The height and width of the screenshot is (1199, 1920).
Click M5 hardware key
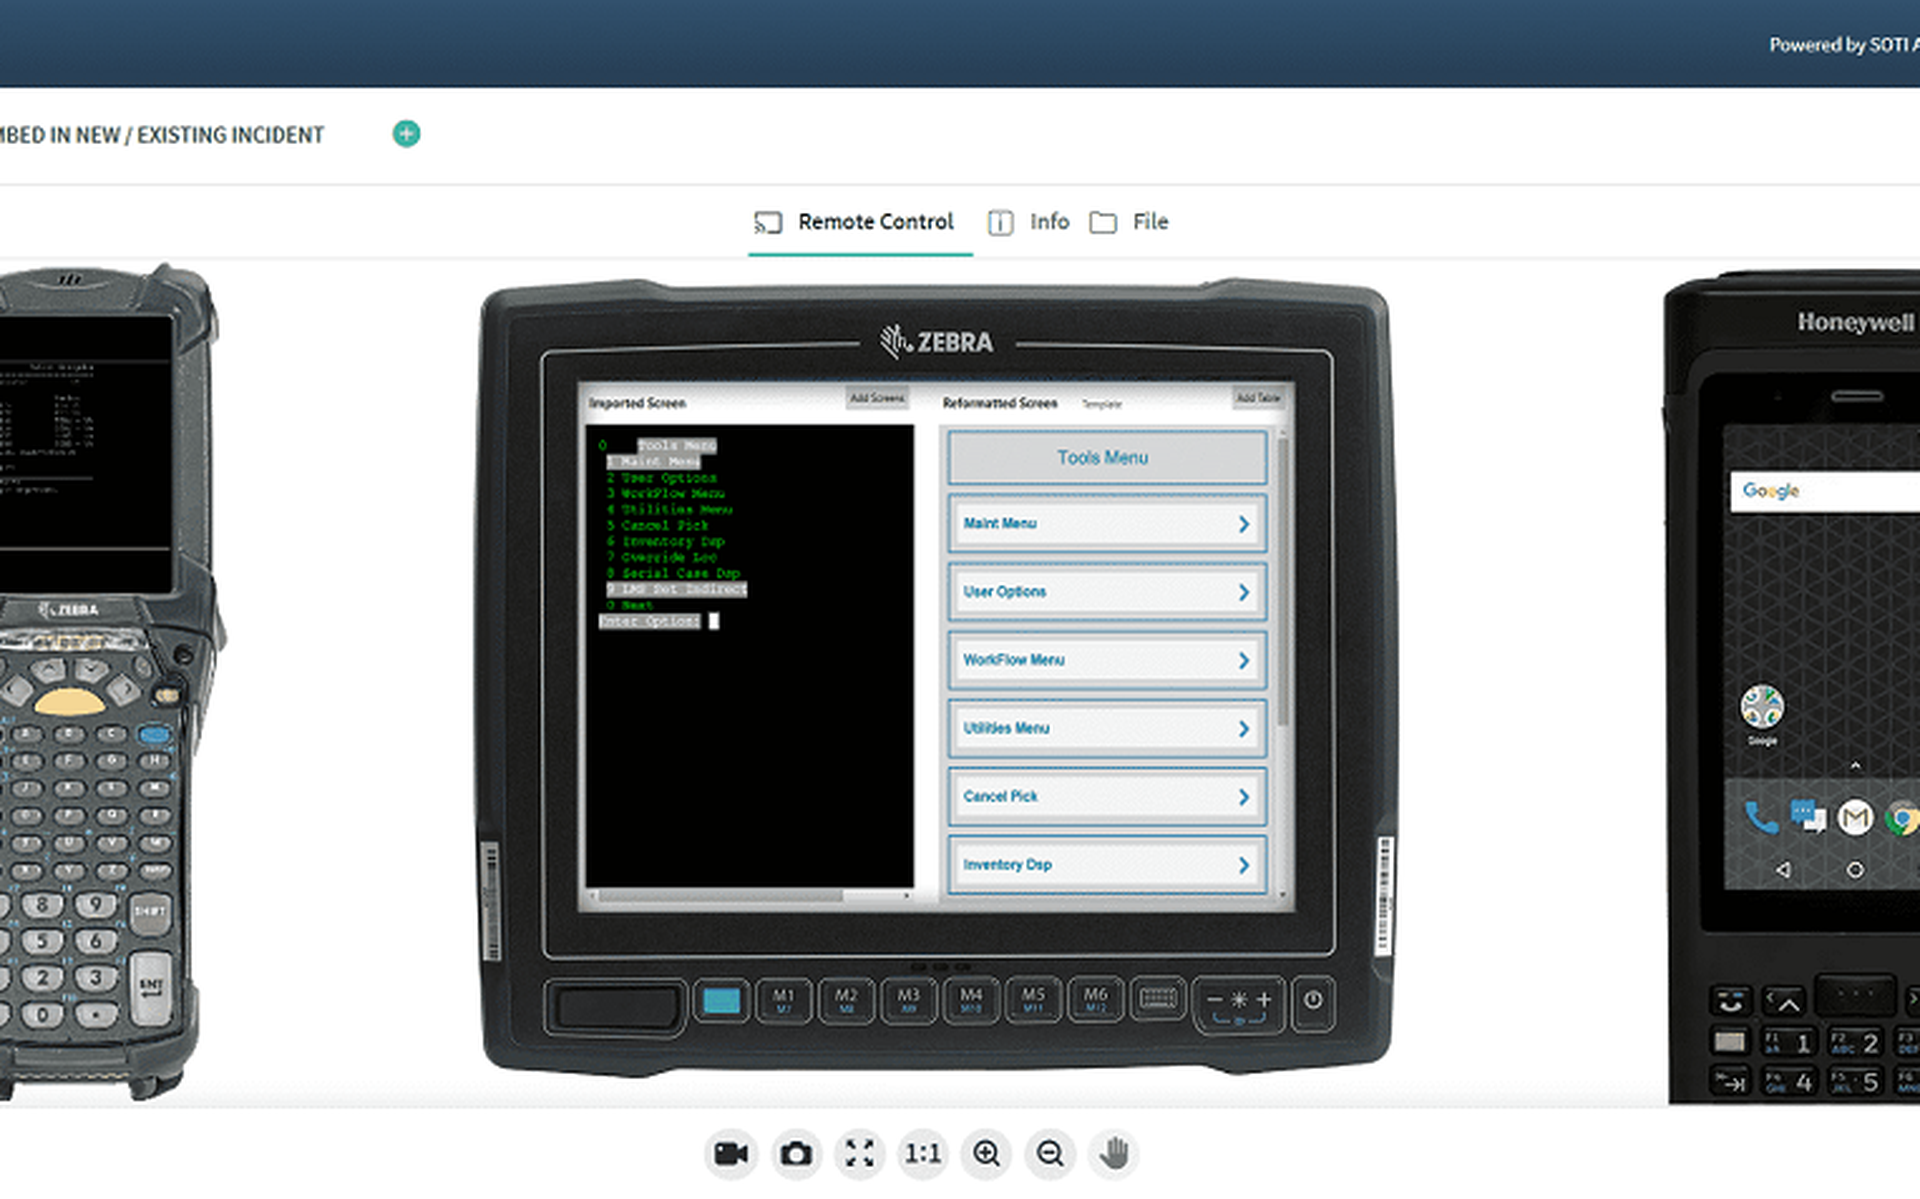(1033, 1000)
